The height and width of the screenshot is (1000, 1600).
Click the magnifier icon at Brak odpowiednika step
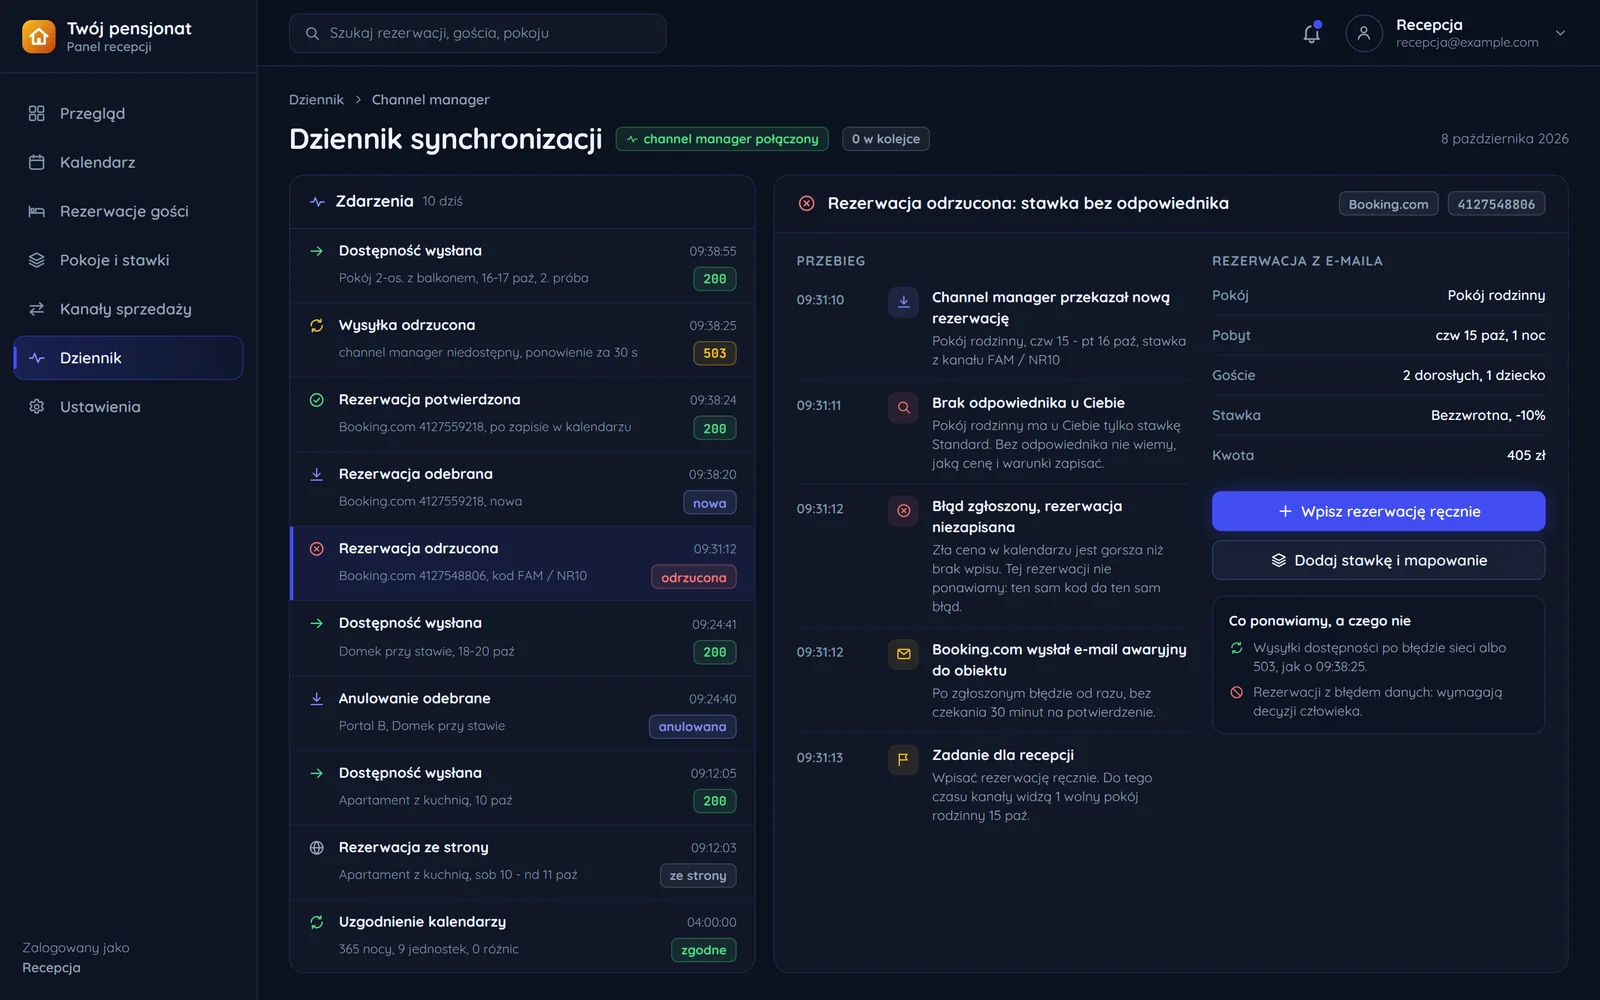click(x=903, y=408)
